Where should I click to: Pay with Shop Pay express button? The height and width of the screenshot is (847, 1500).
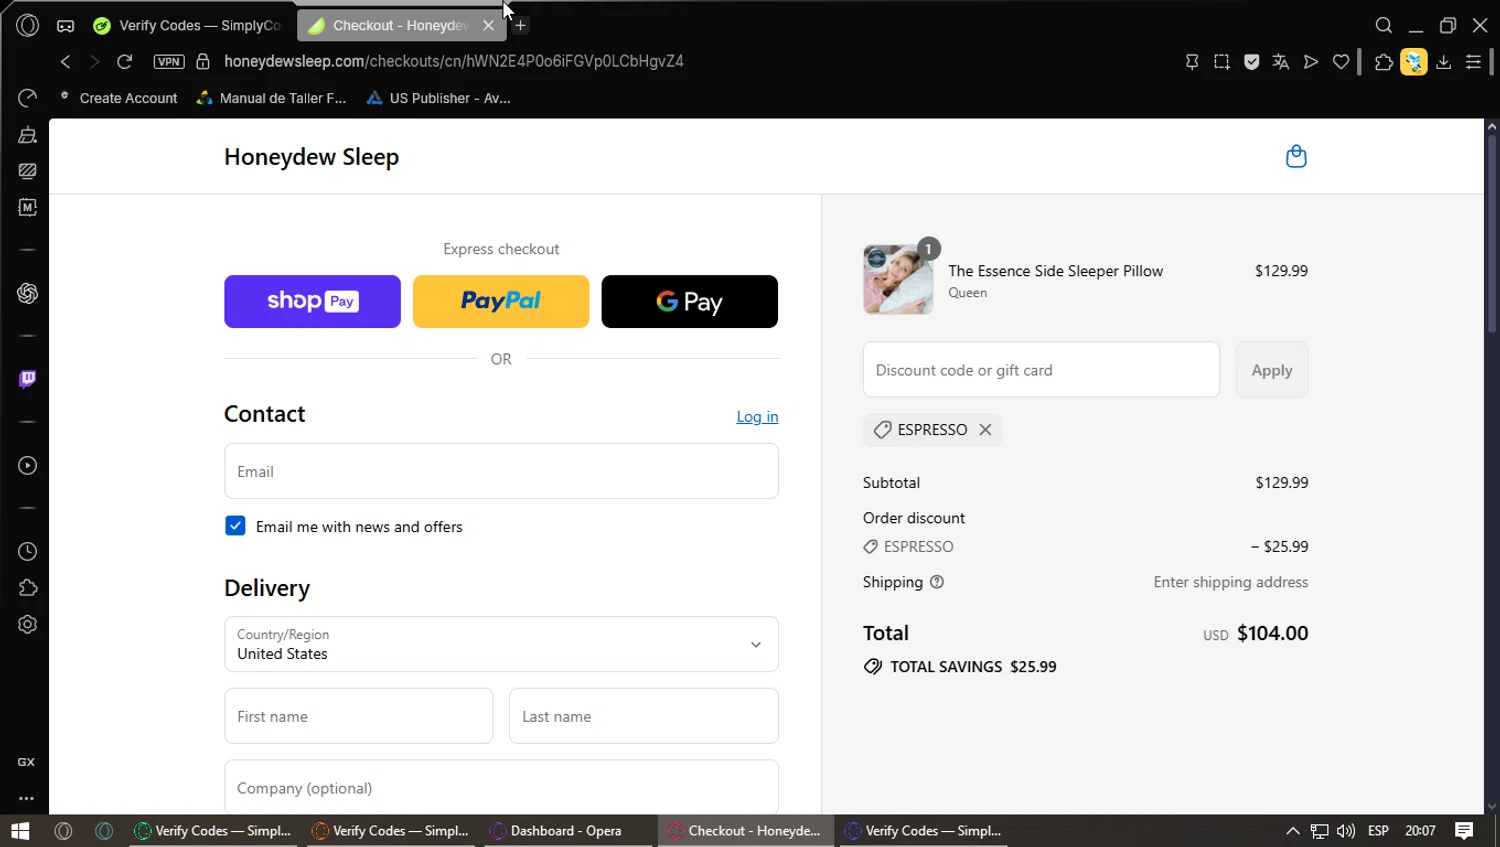click(312, 301)
